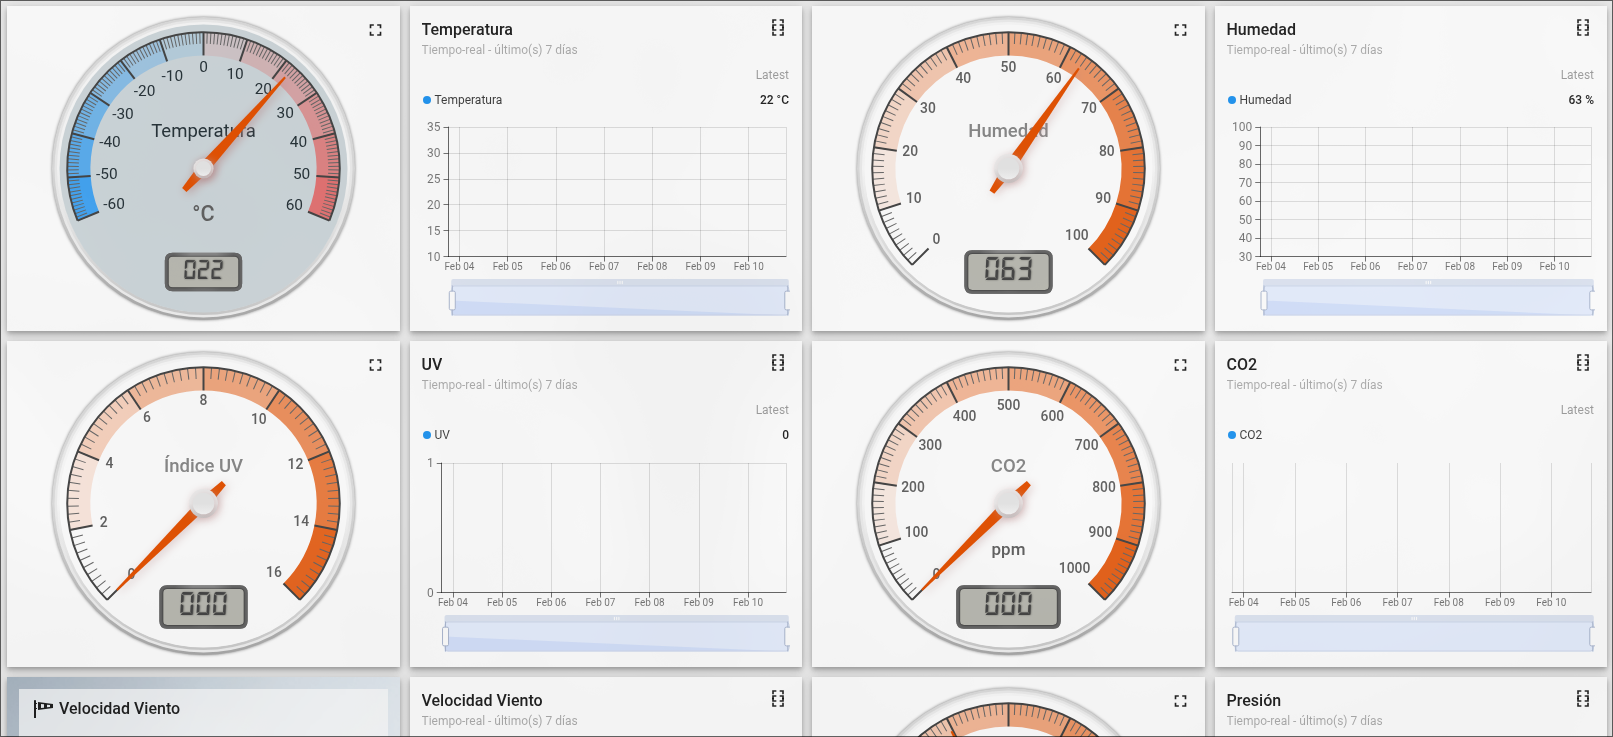The height and width of the screenshot is (737, 1613).
Task: Click the CO2 chart range slider bar
Action: coord(1414,635)
